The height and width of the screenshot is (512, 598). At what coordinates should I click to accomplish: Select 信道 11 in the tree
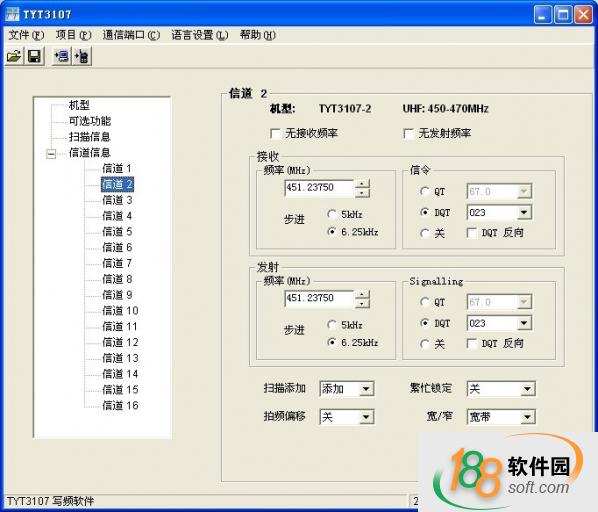120,327
